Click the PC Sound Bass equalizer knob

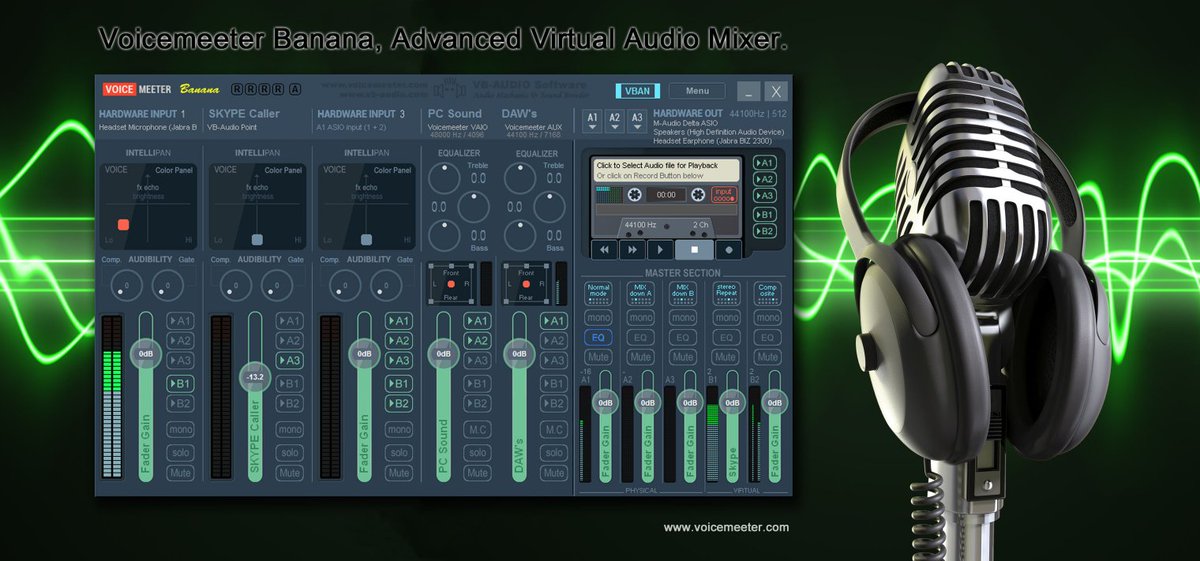(x=444, y=236)
